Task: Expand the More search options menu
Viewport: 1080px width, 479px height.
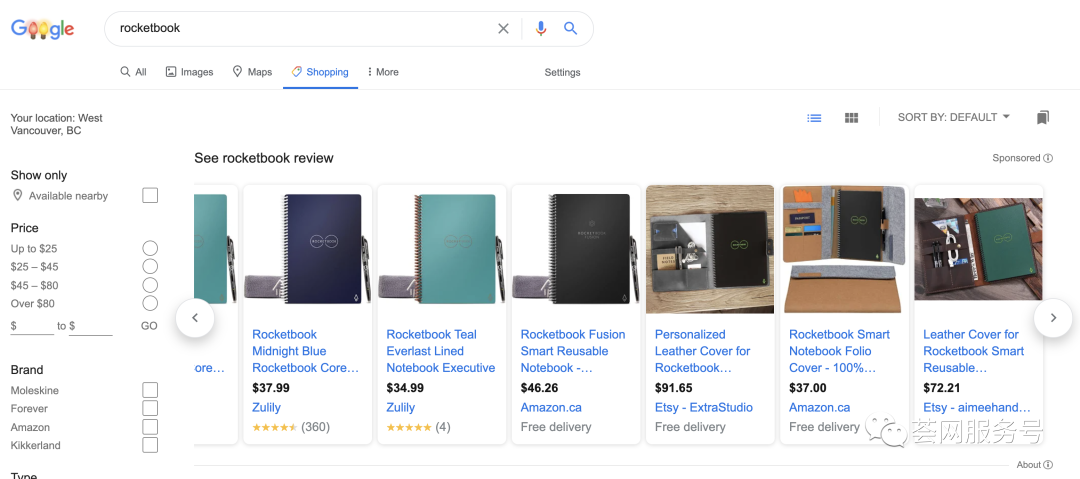Action: pos(383,72)
